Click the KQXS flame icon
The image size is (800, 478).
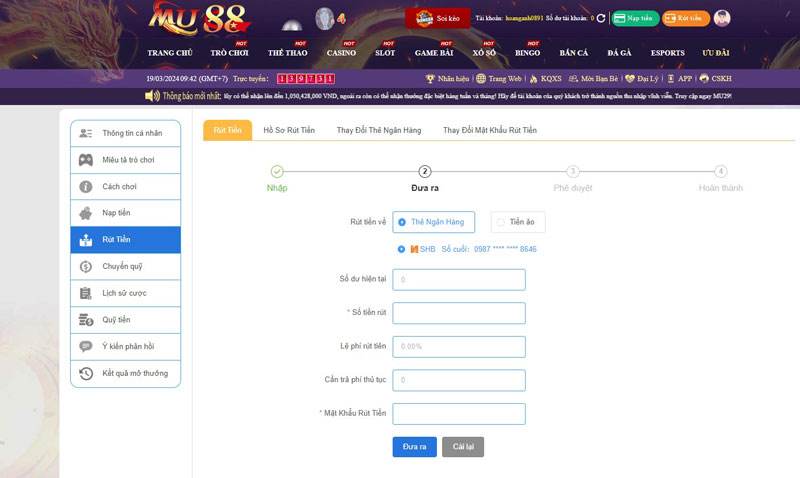click(x=533, y=79)
